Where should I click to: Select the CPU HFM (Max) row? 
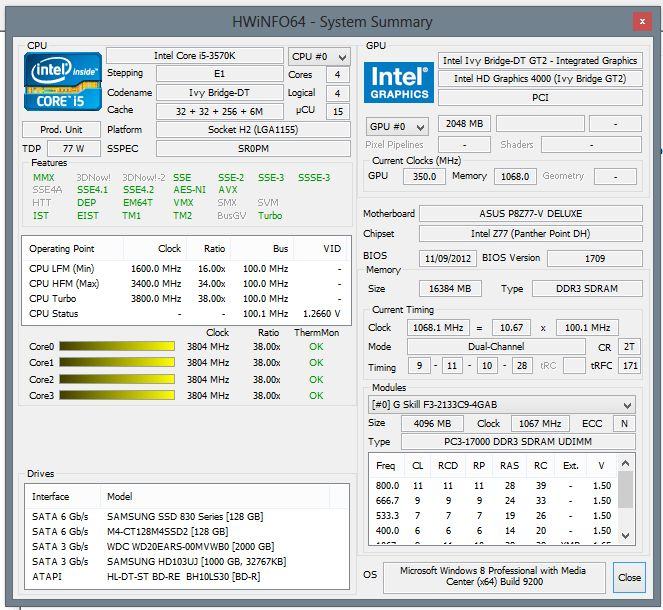coord(185,283)
